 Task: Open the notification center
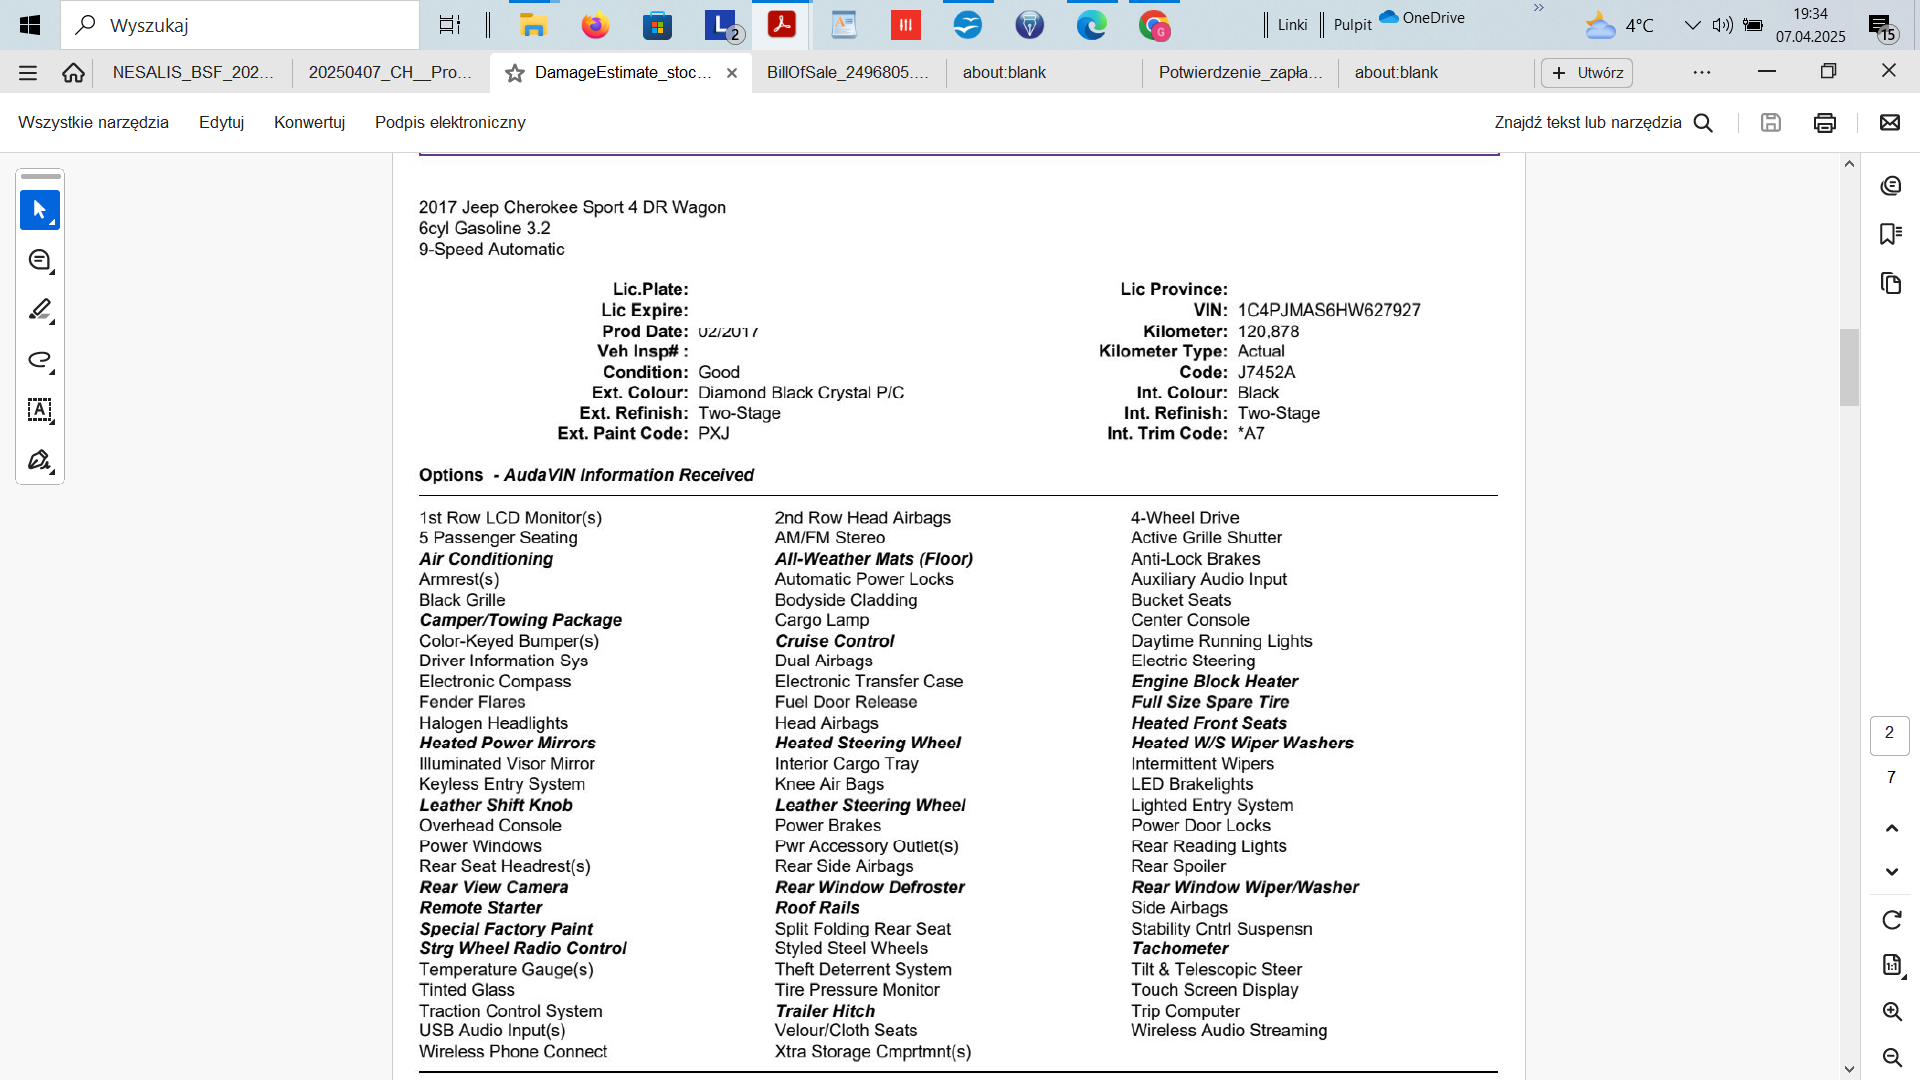pos(1883,27)
